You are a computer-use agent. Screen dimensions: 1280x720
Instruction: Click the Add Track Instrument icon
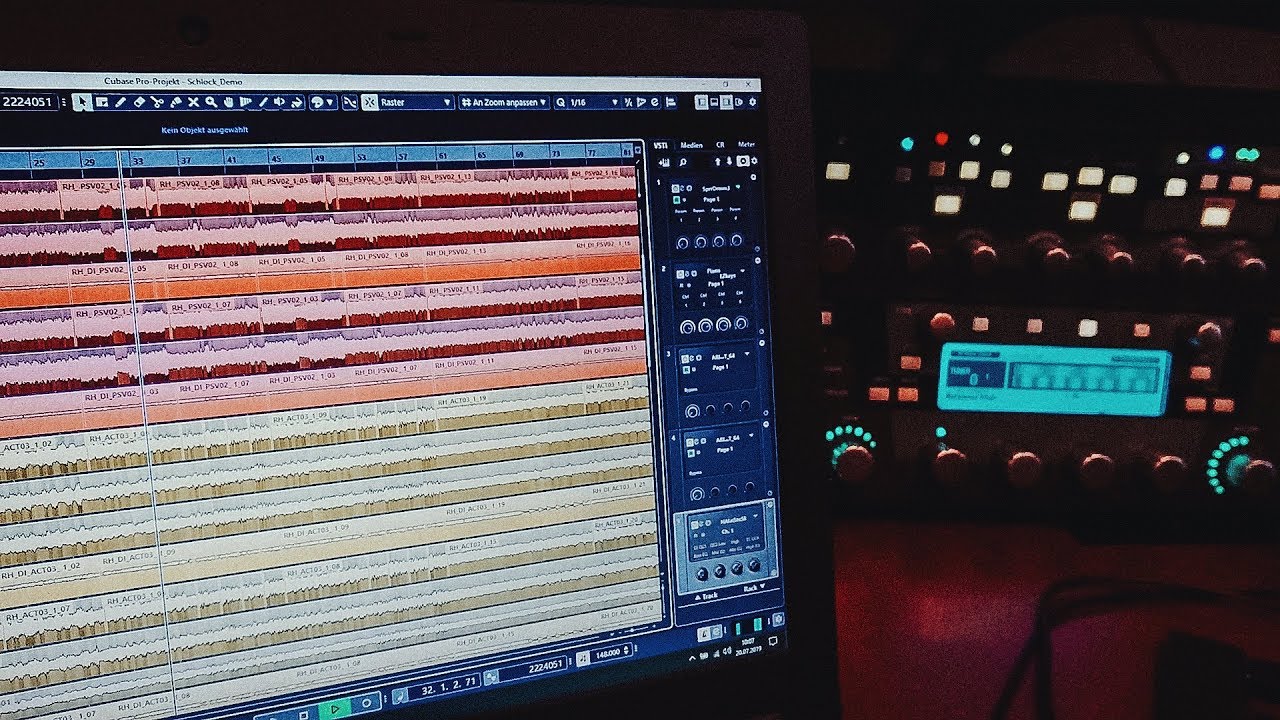[x=664, y=163]
